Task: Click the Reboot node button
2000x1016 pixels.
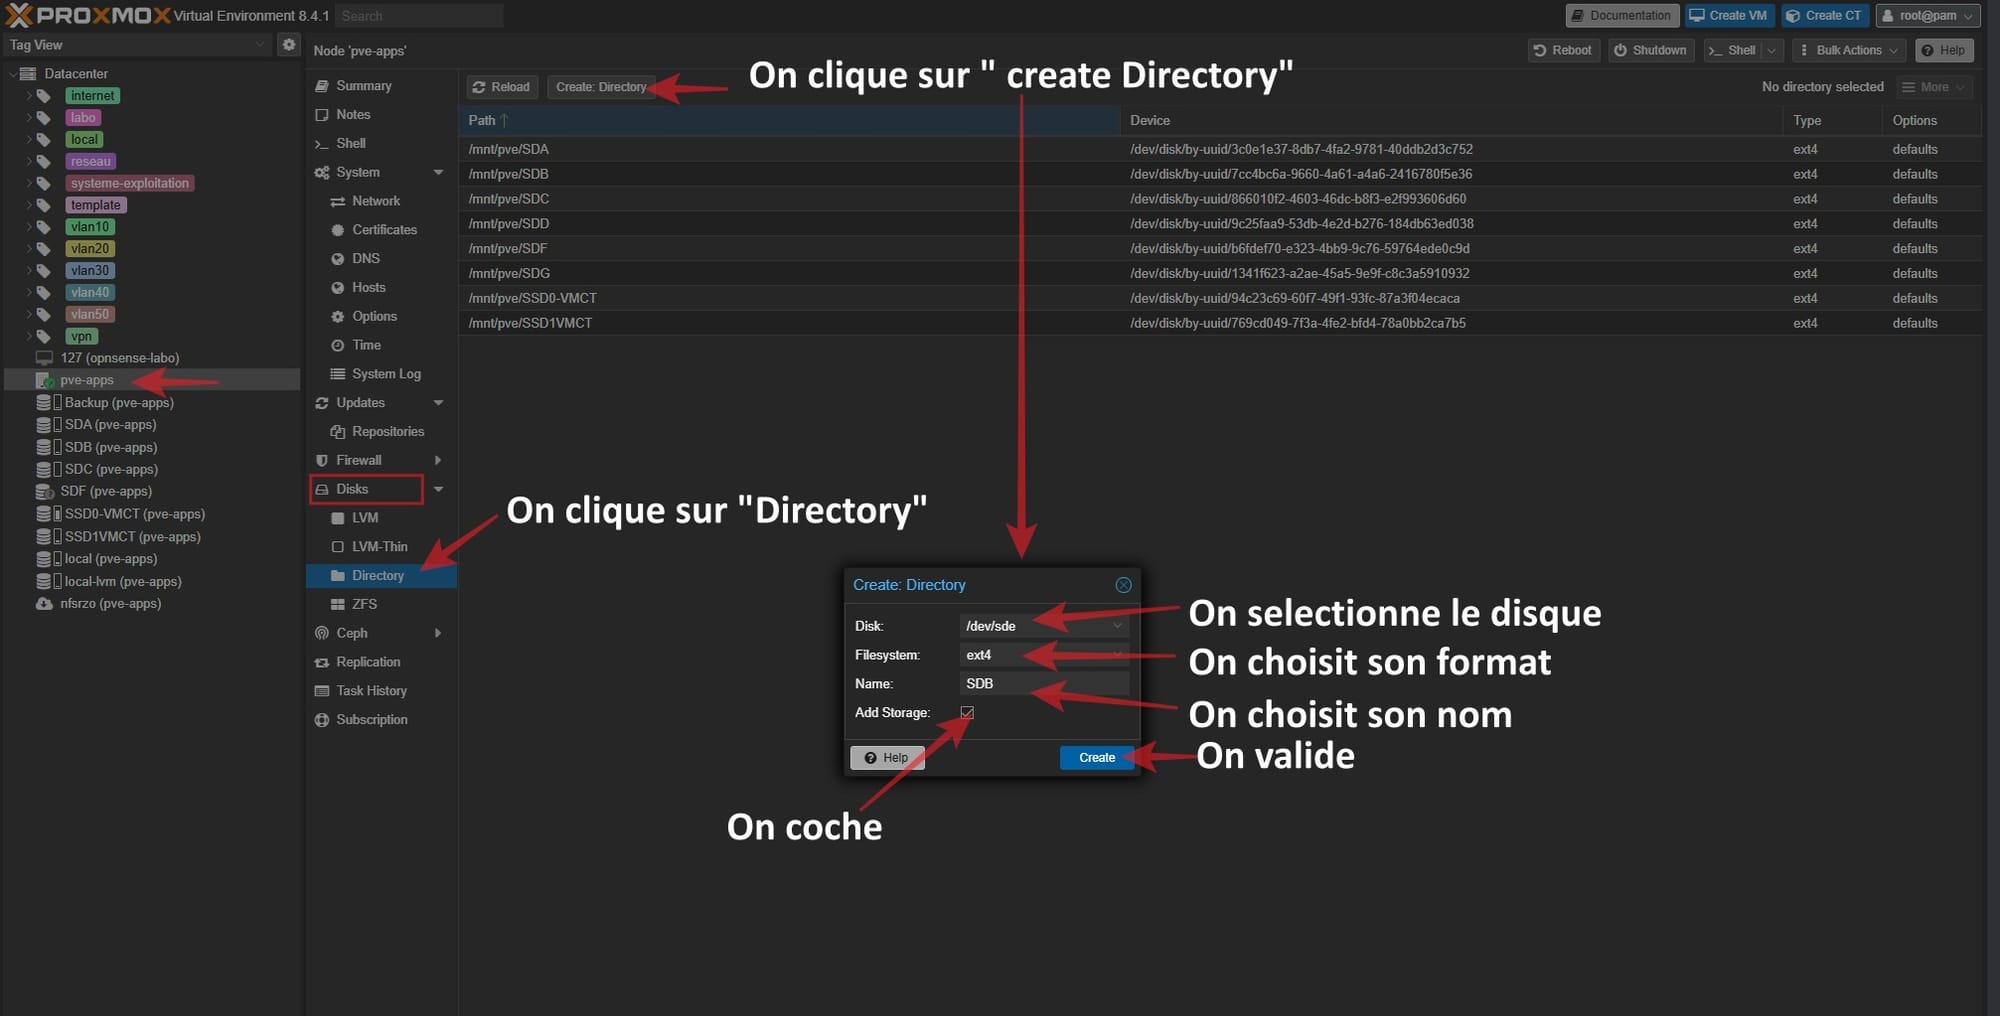Action: click(1562, 51)
